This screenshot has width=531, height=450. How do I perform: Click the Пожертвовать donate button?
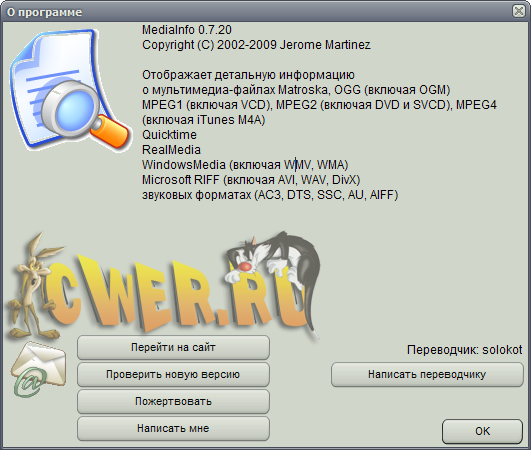(x=173, y=402)
